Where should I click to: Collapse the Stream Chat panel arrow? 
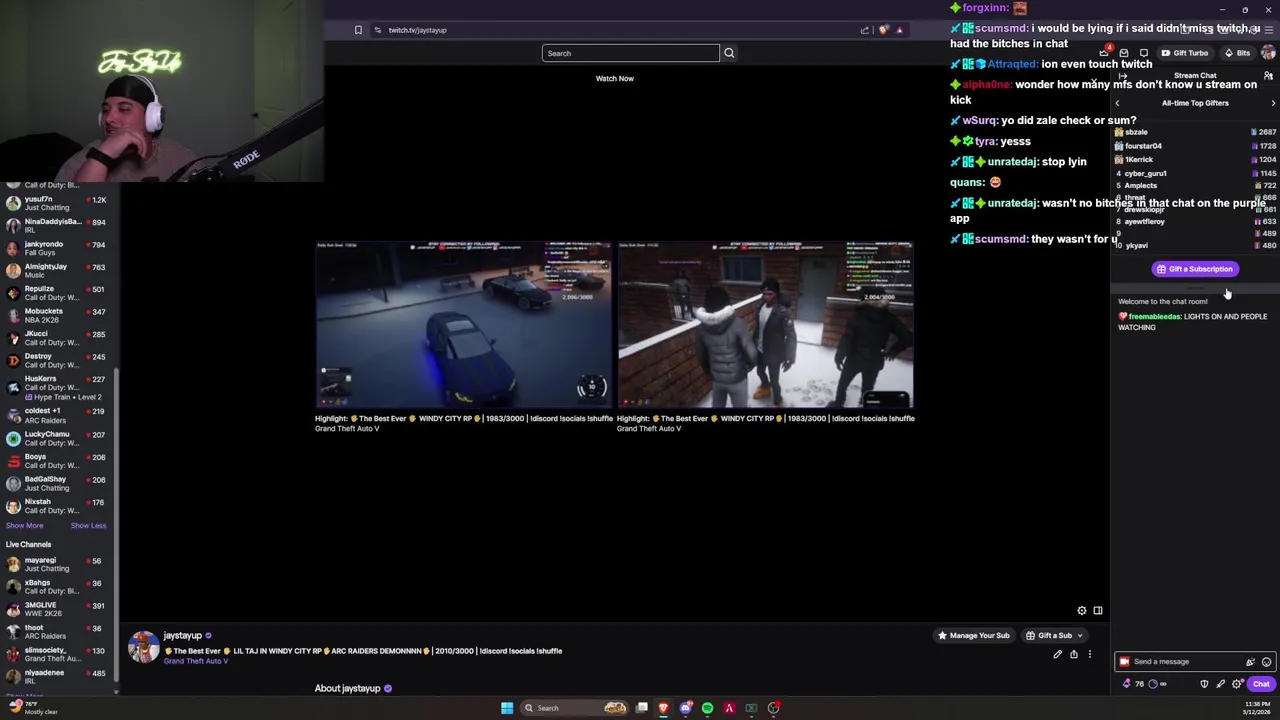click(x=1123, y=76)
